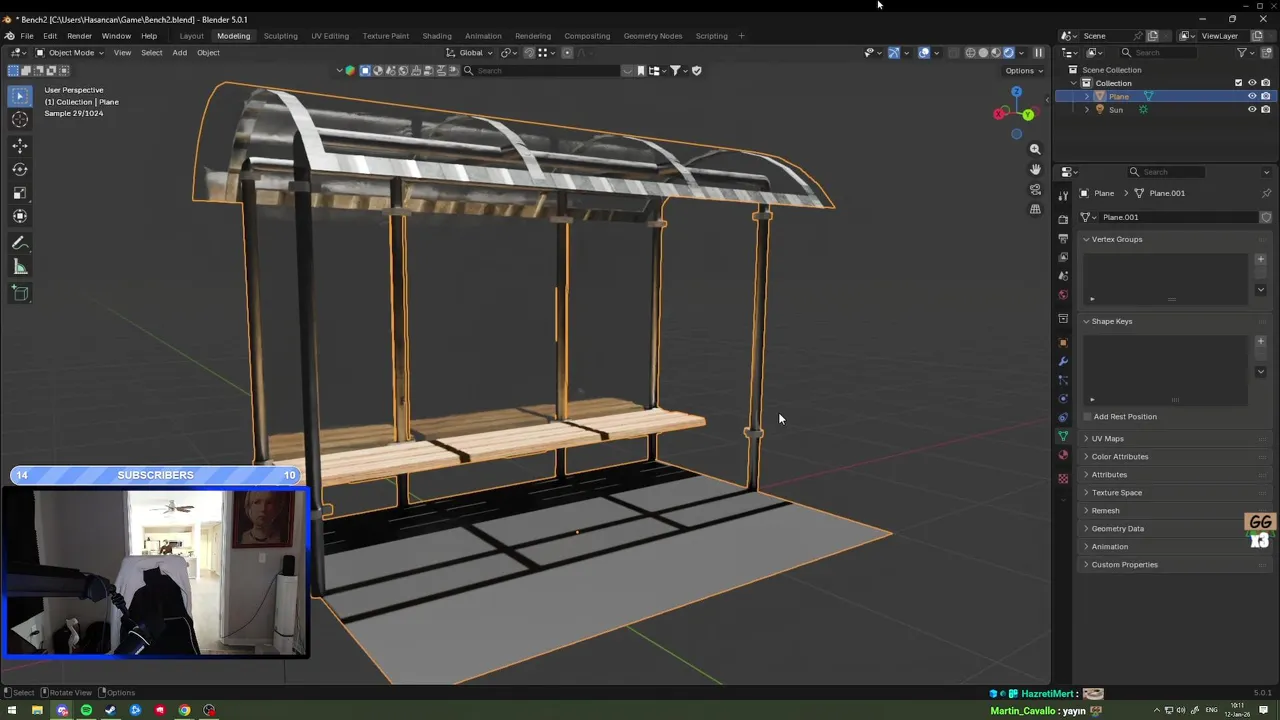This screenshot has height=720, width=1280.
Task: Select the Annotate tool
Action: [20, 243]
